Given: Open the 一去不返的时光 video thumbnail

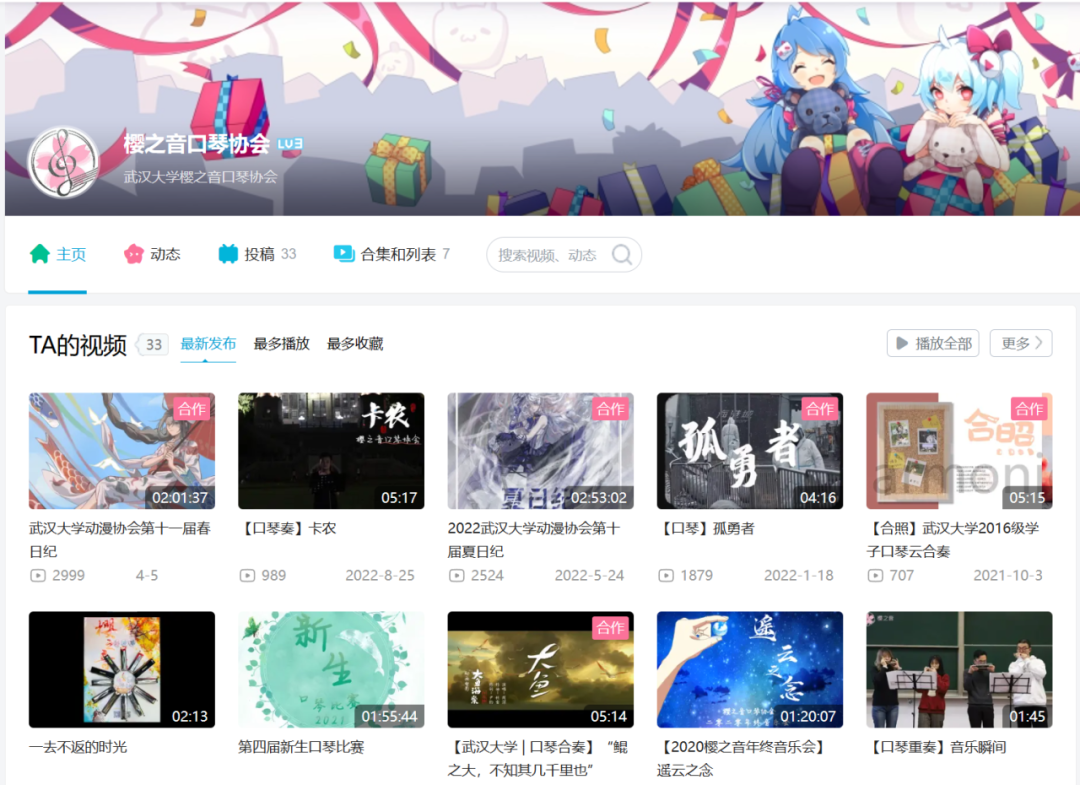Looking at the screenshot, I should pyautogui.click(x=122, y=669).
